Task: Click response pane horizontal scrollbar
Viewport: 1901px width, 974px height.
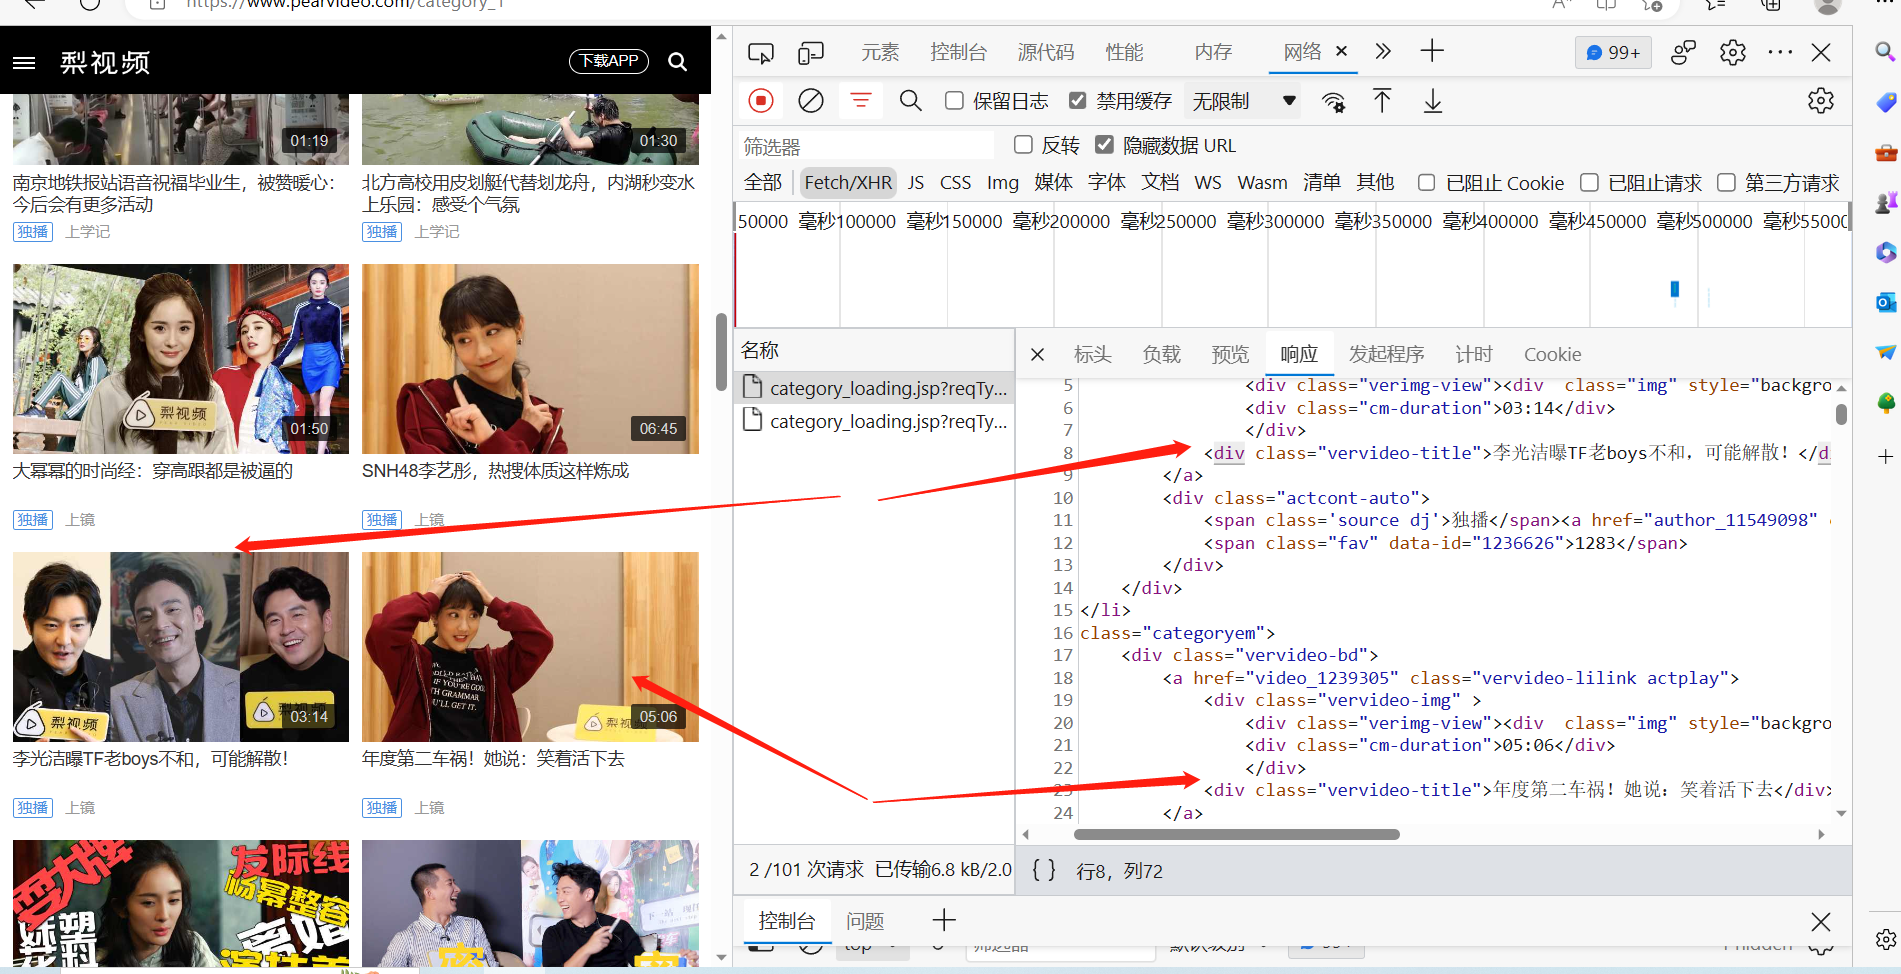Action: pyautogui.click(x=1236, y=834)
